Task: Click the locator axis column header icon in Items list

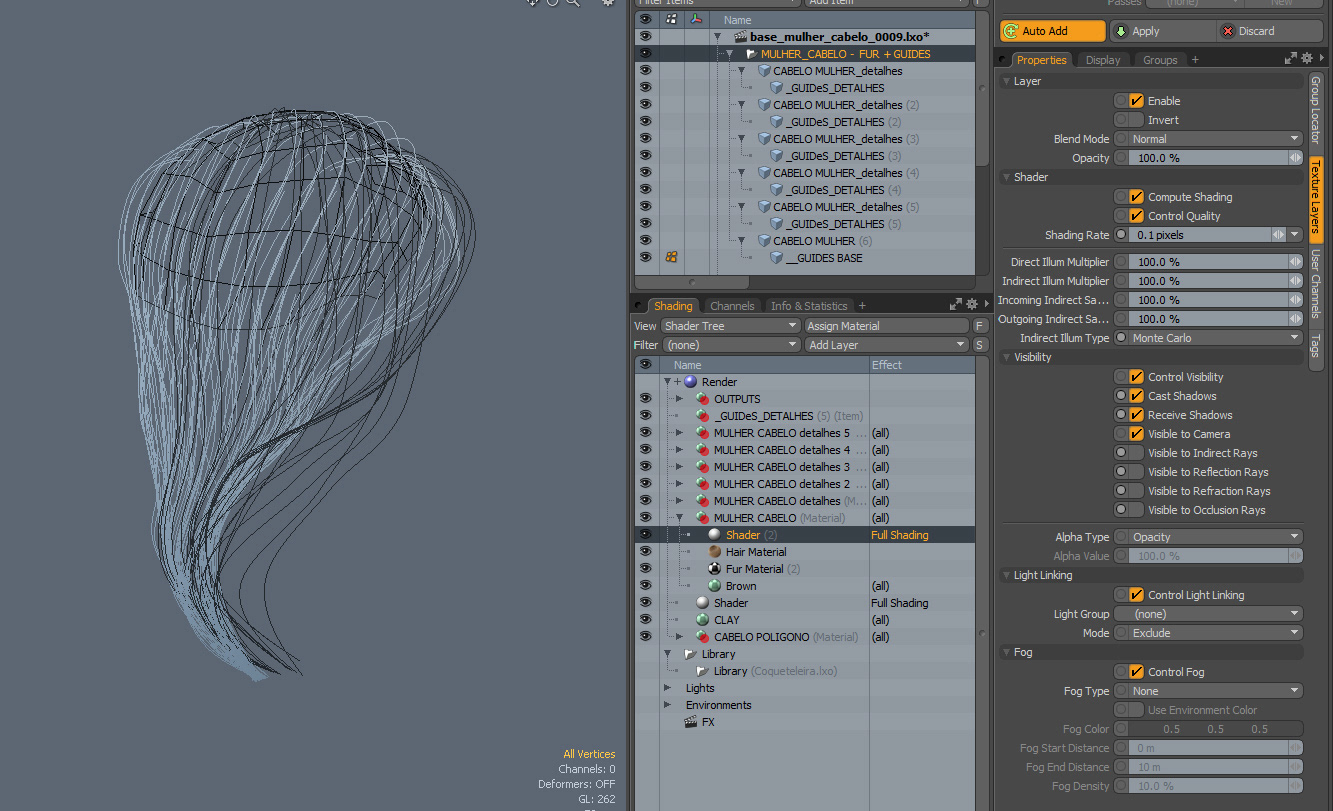Action: [697, 19]
